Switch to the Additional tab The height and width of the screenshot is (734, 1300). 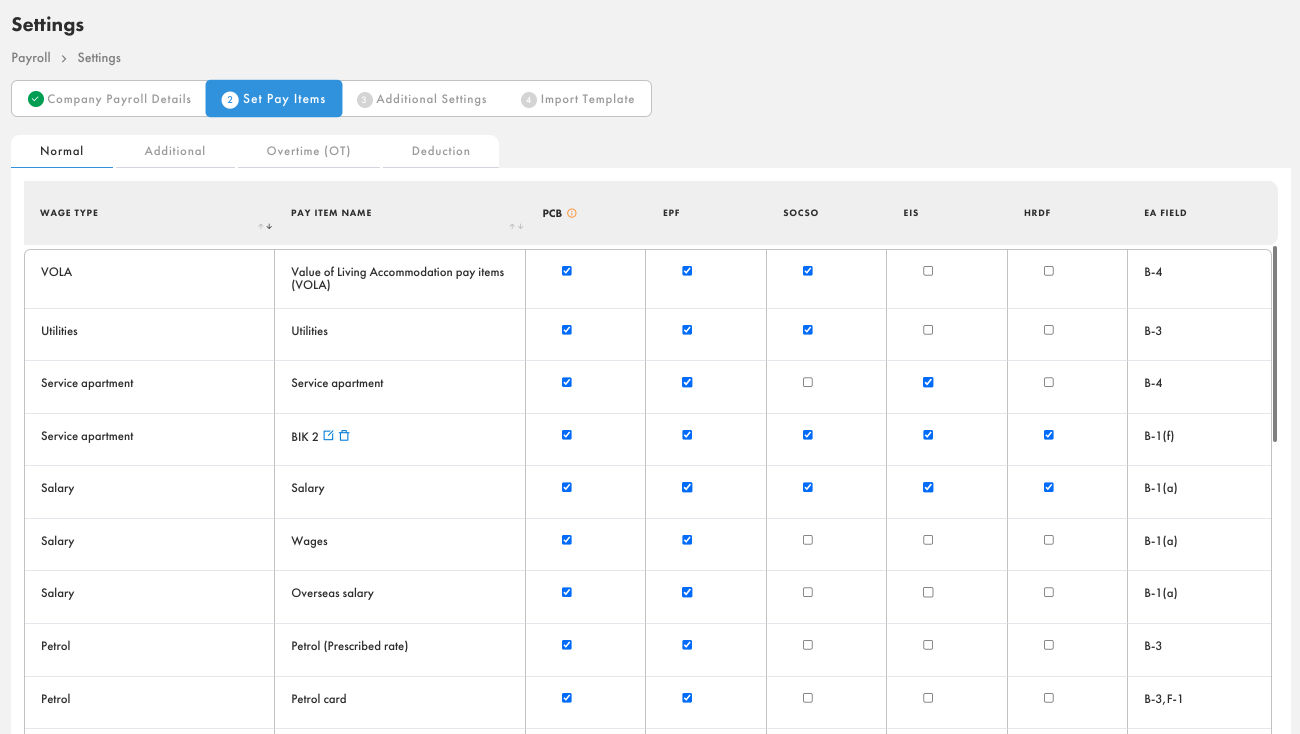tap(175, 151)
